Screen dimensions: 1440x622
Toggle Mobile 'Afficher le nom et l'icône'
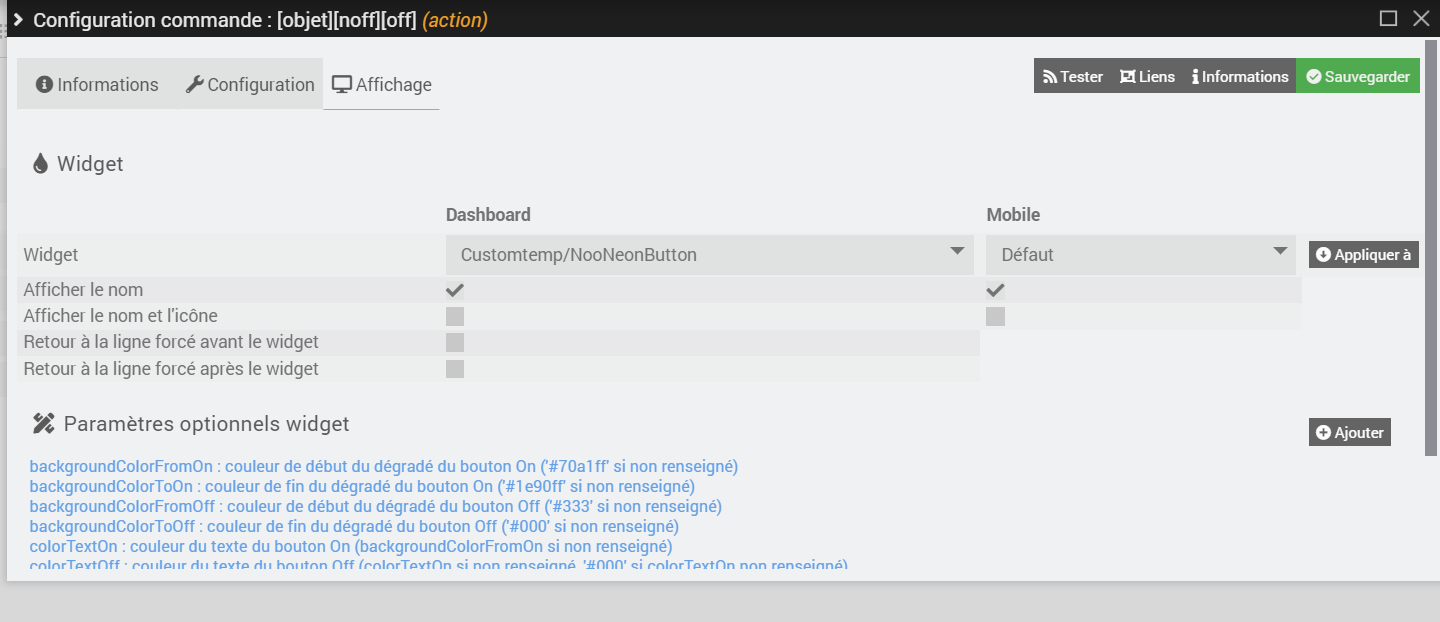pyautogui.click(x=995, y=316)
